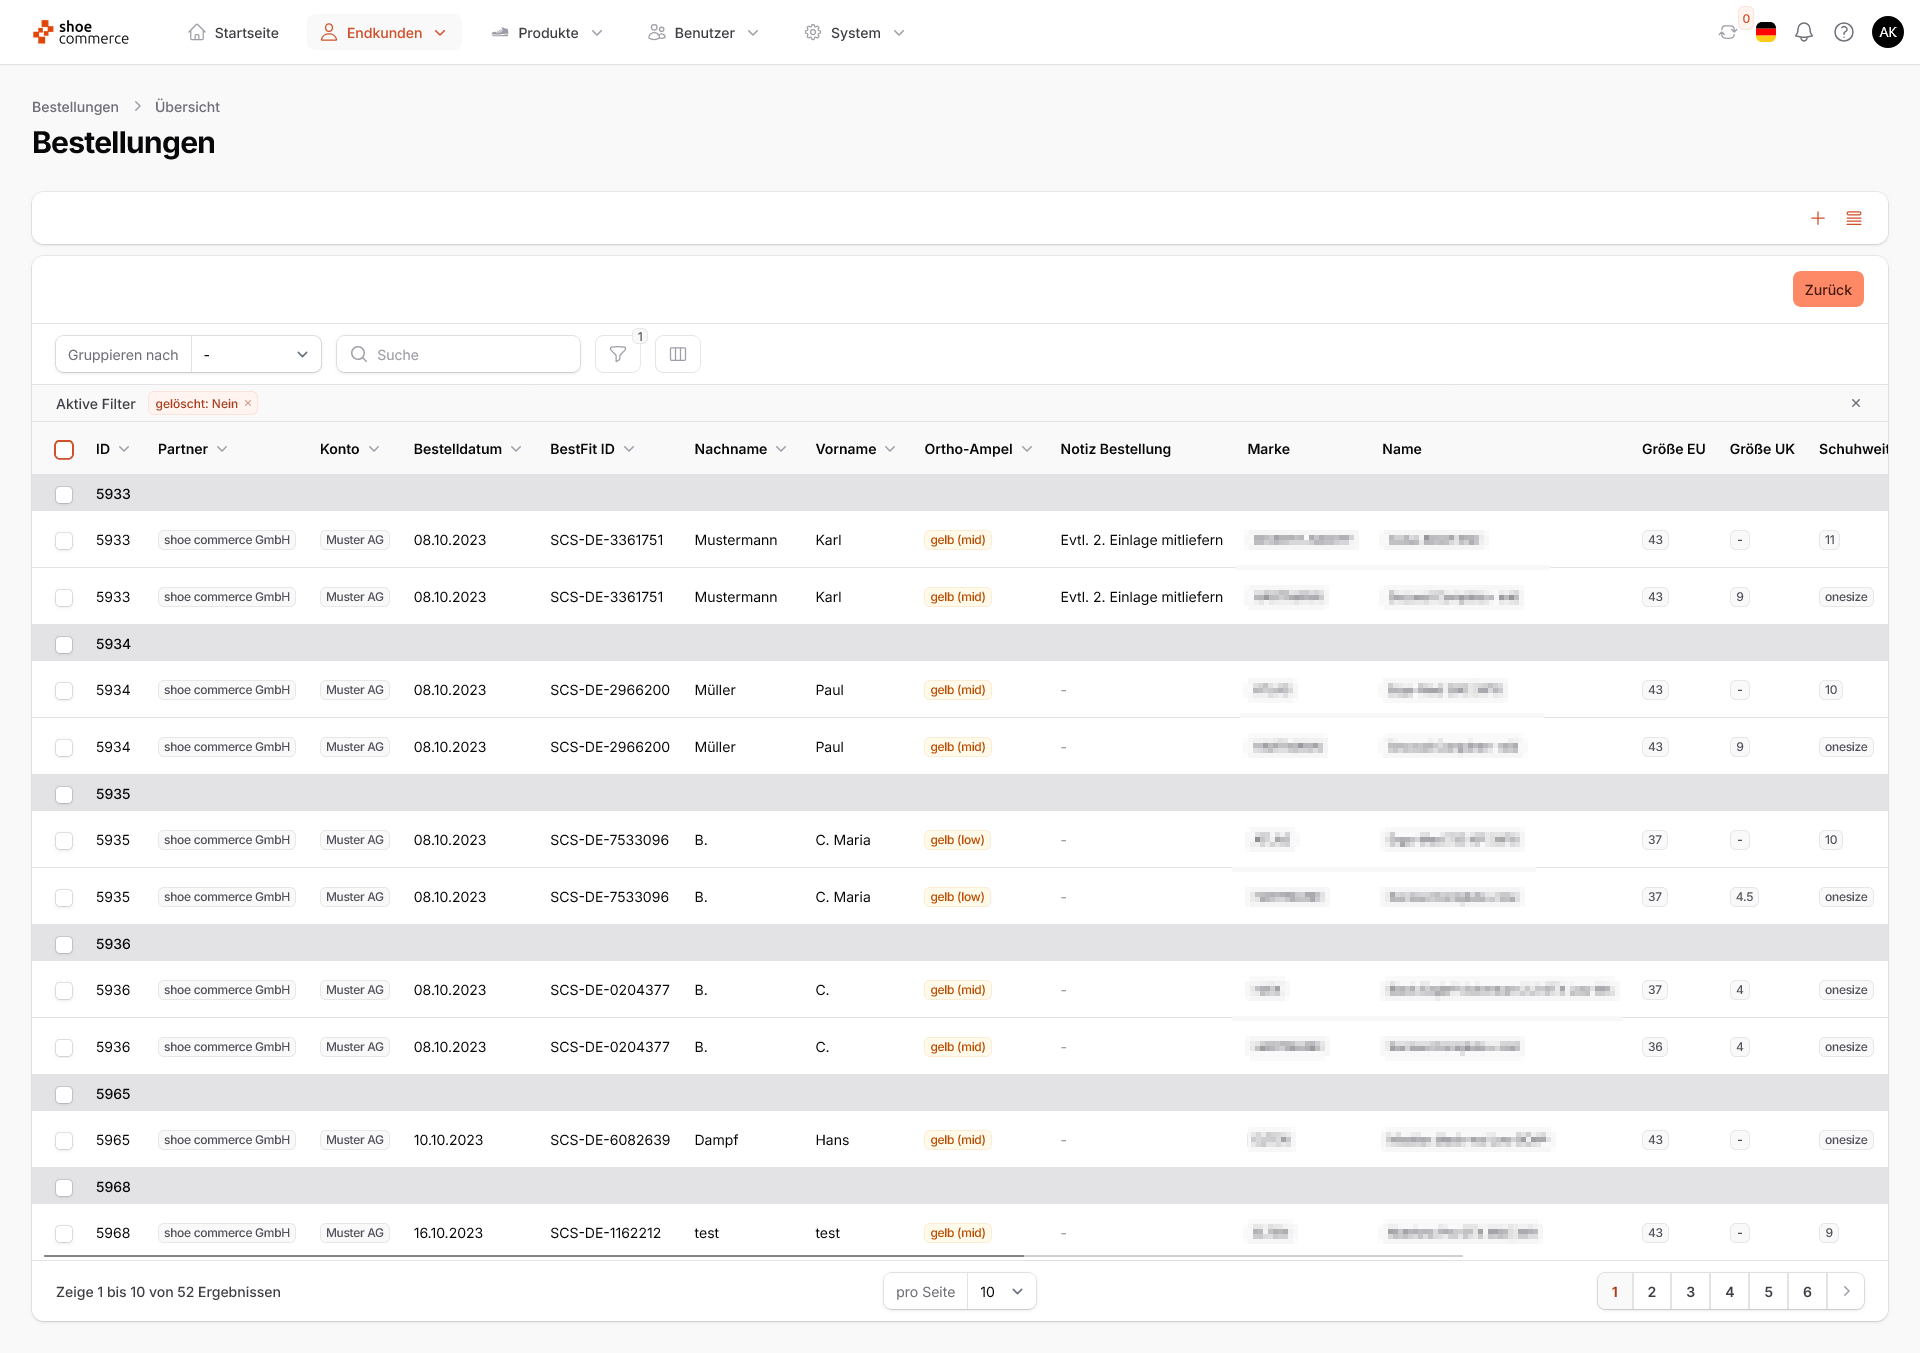The image size is (1920, 1353).
Task: Open the System menu
Action: (855, 32)
